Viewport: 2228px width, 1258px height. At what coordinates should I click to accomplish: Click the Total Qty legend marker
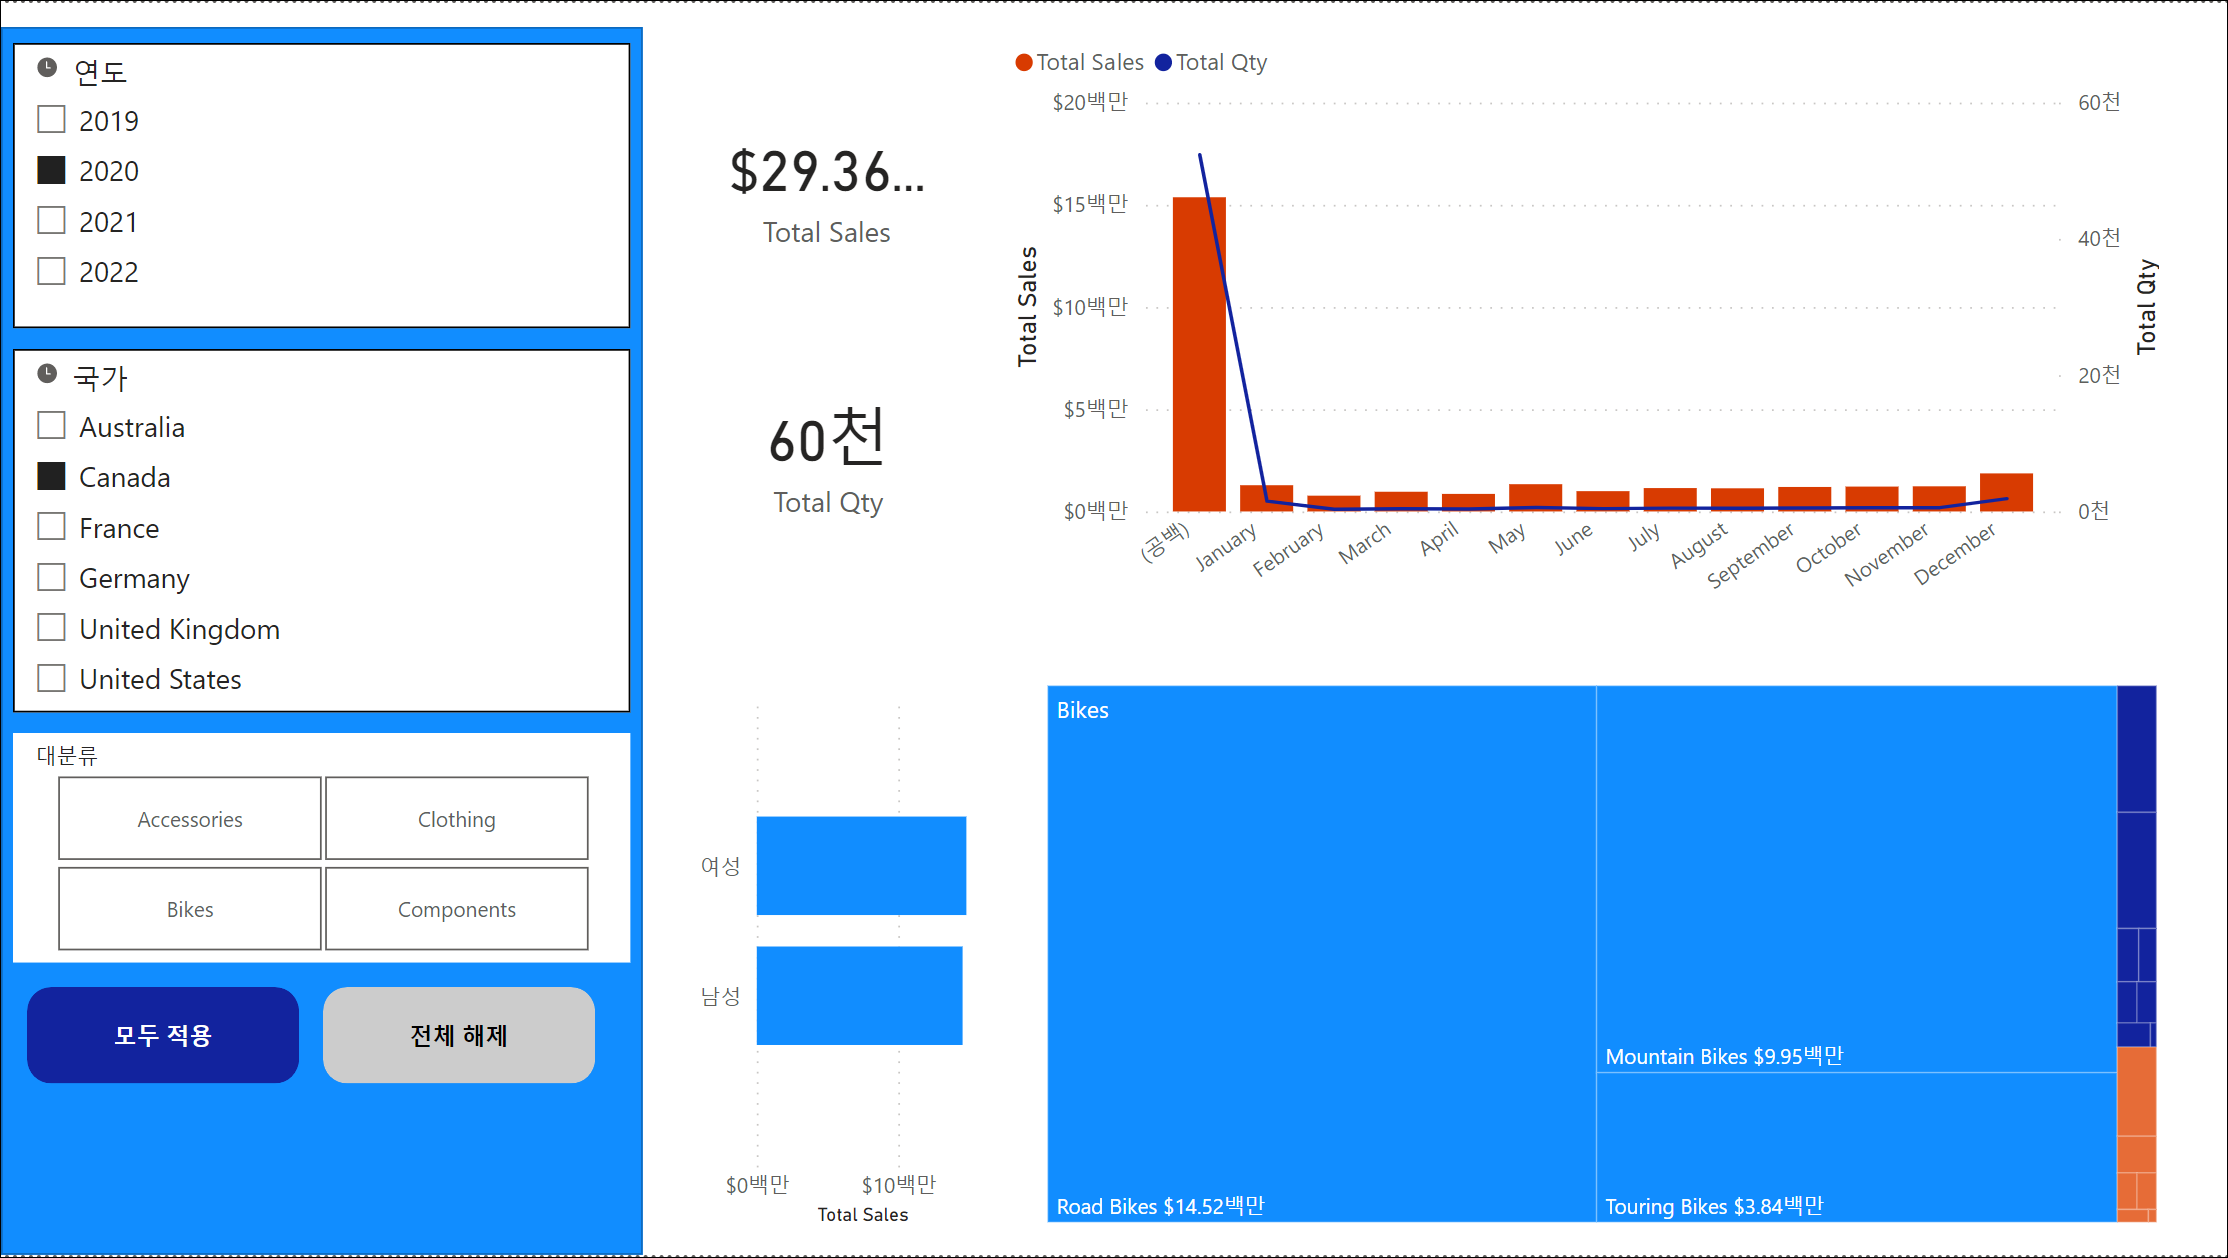[1163, 63]
